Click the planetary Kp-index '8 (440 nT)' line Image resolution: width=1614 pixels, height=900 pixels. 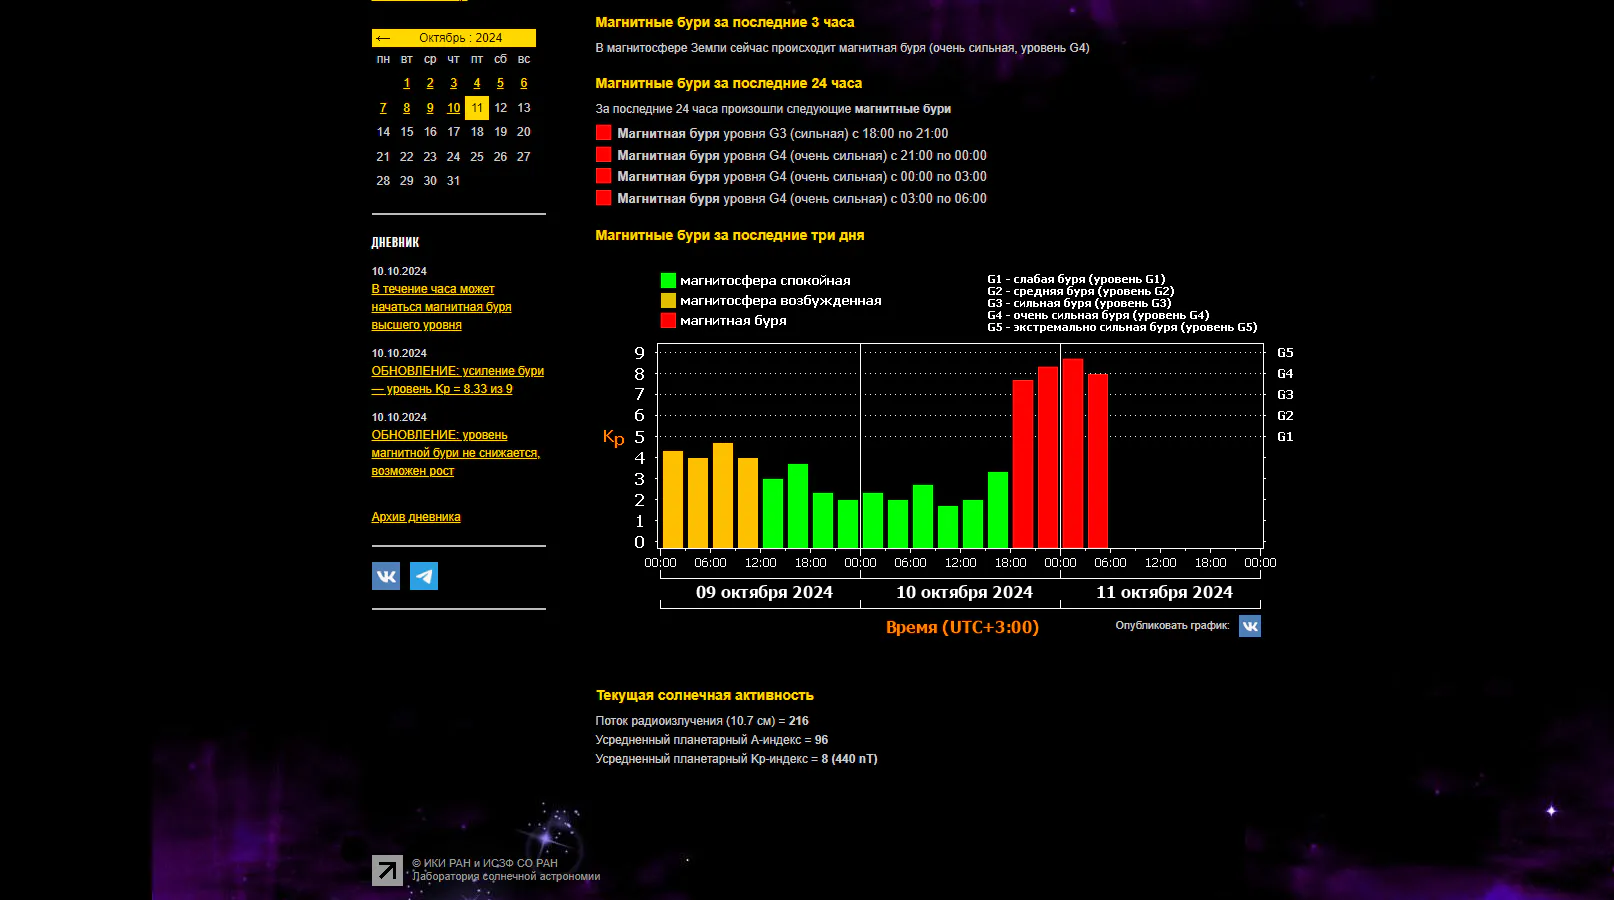pyautogui.click(x=737, y=759)
